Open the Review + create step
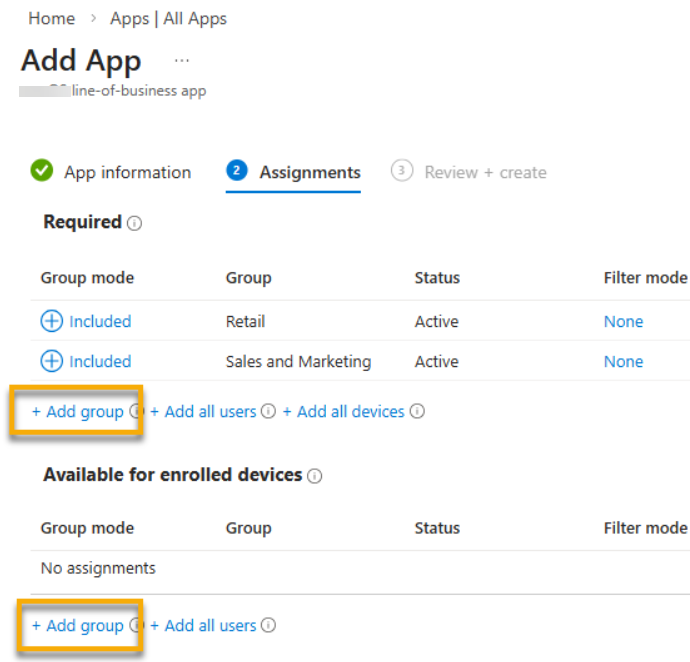 (485, 172)
